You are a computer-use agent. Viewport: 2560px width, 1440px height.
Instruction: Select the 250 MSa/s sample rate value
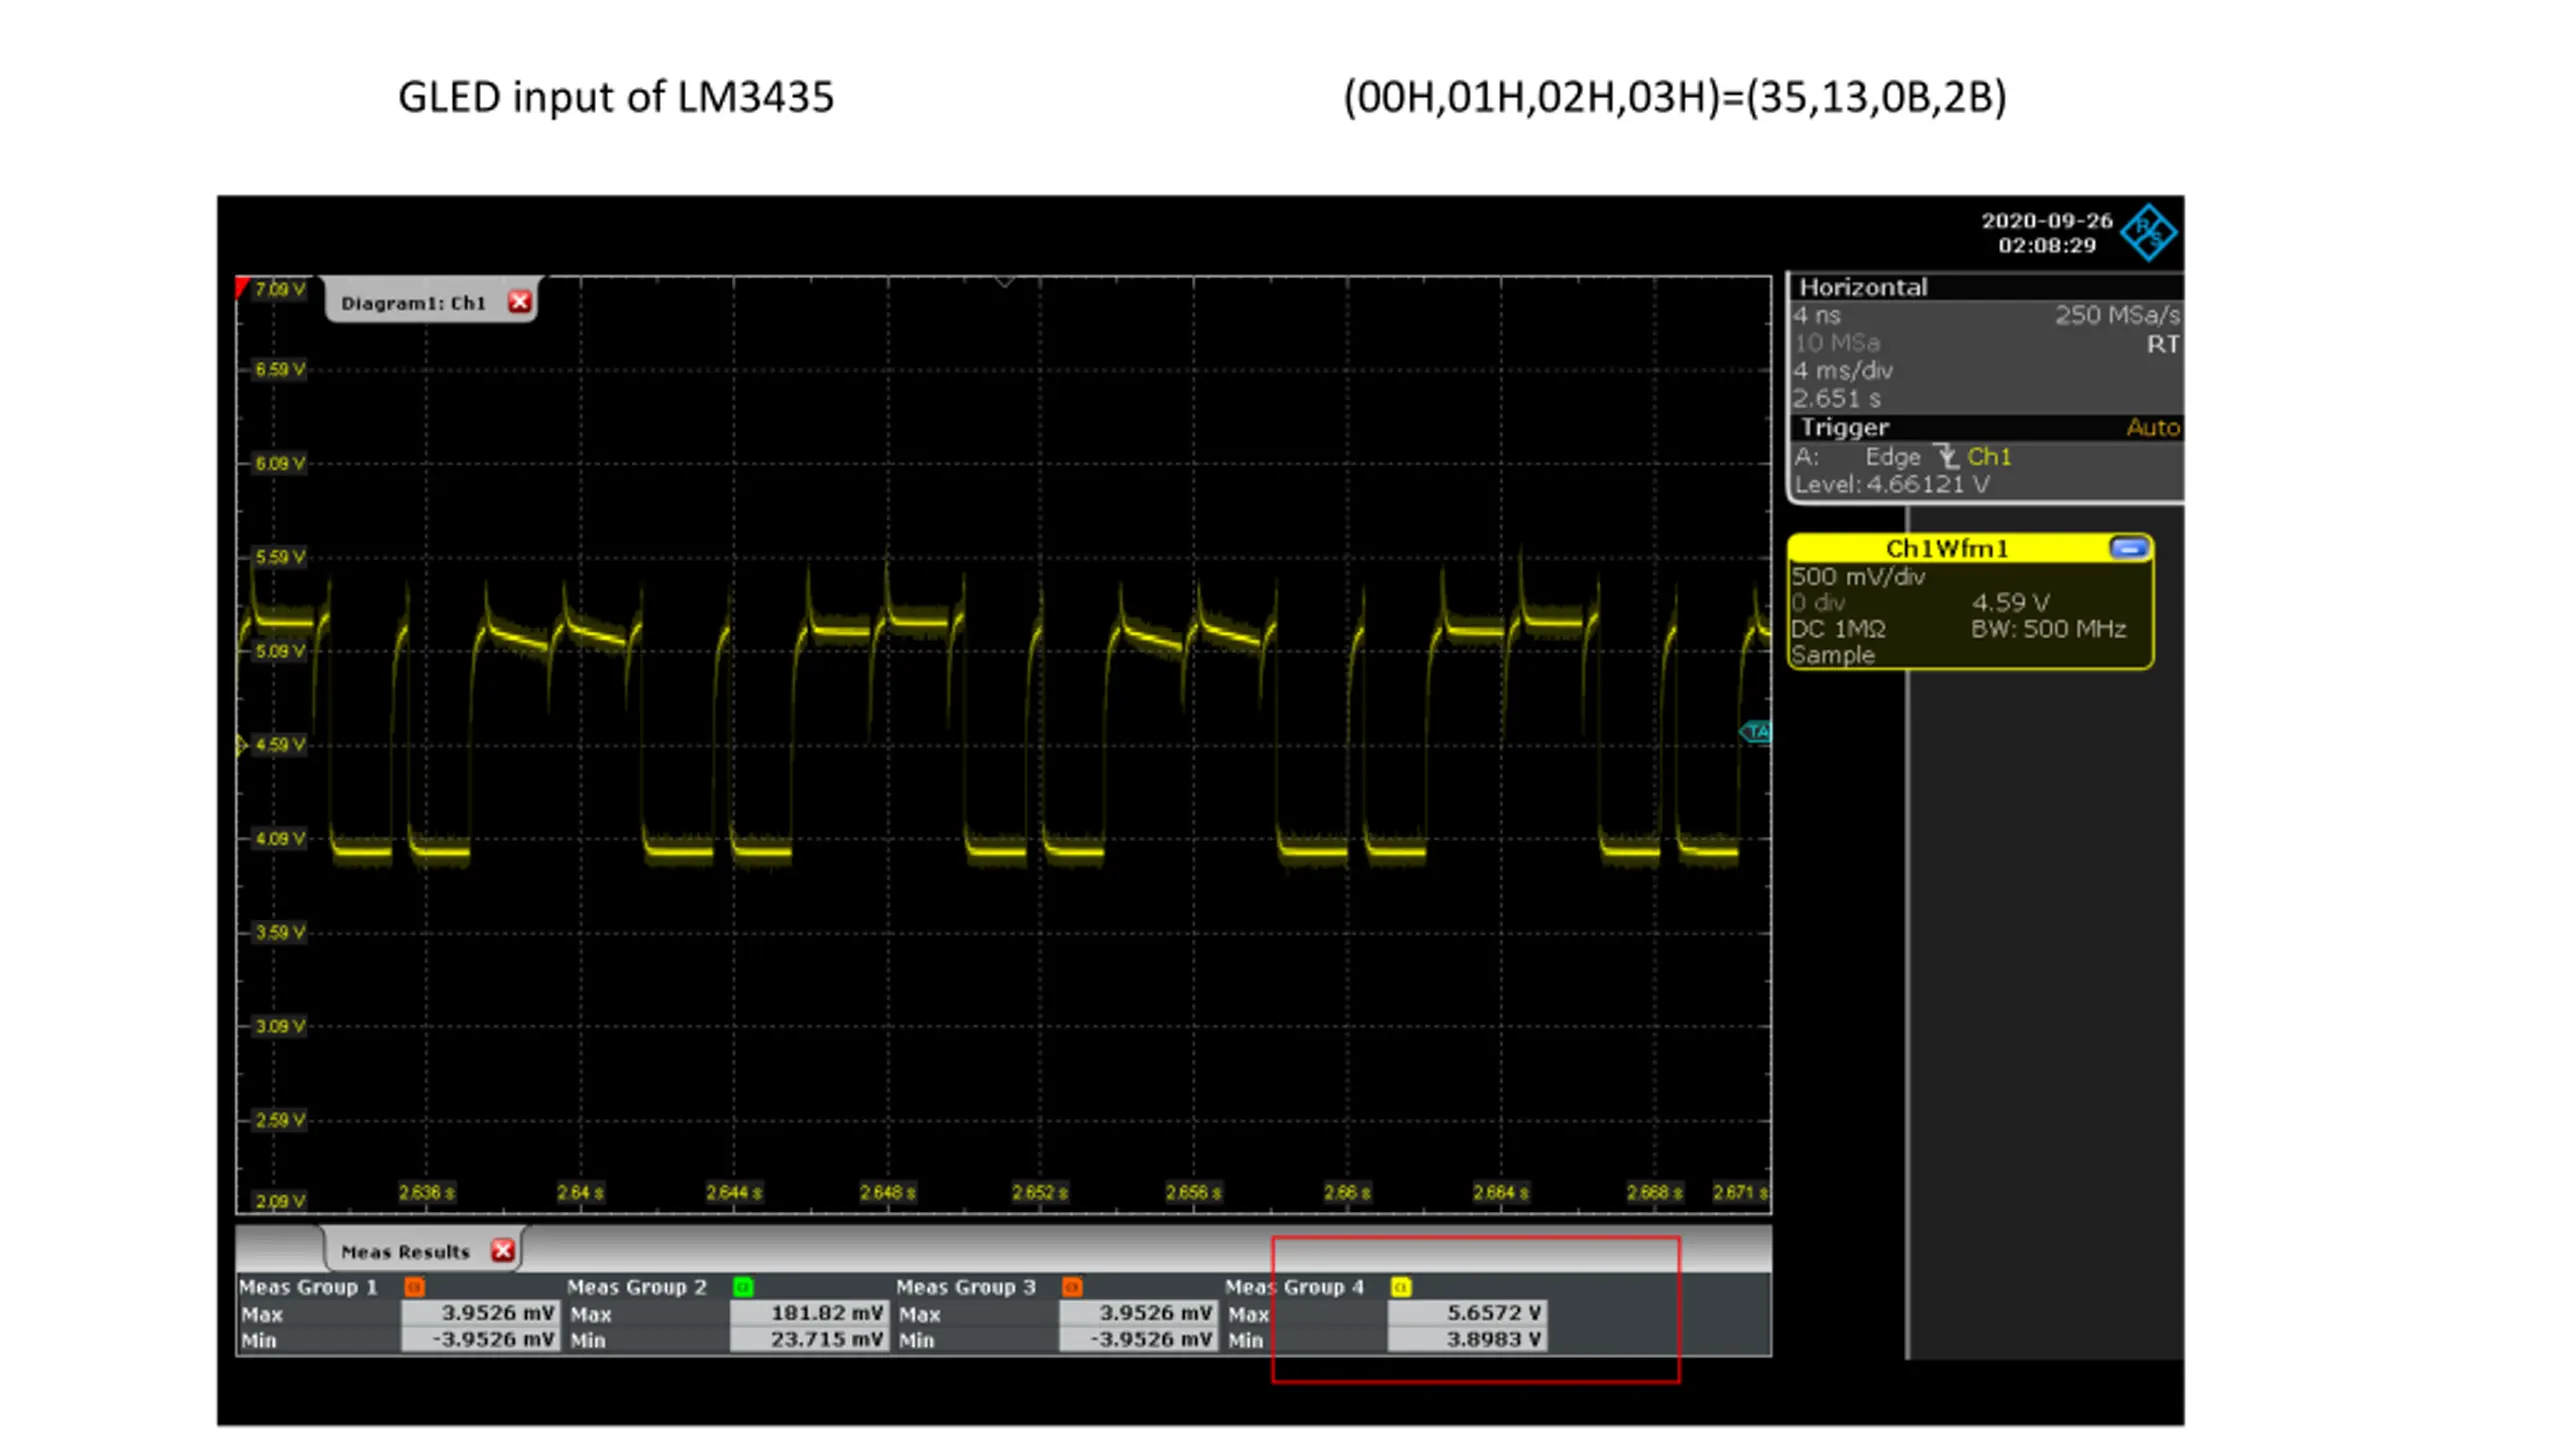point(2117,315)
